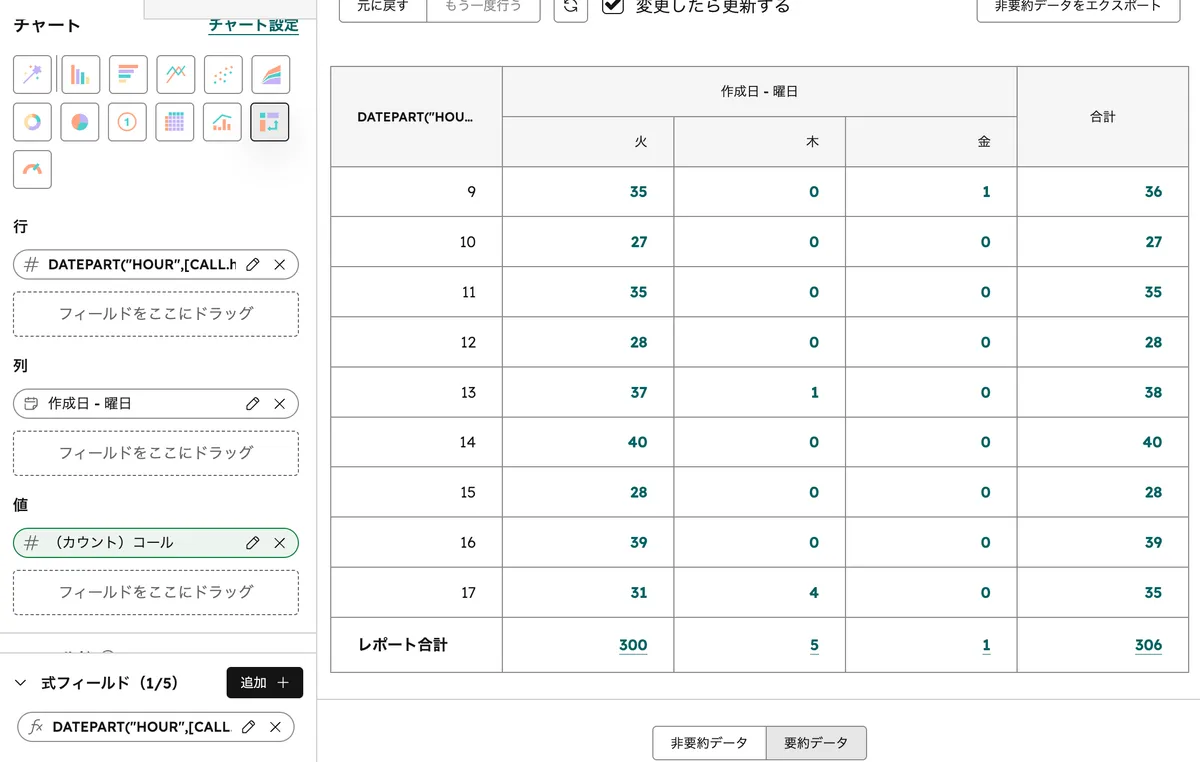1200x762 pixels.
Task: Collapse the 式フィールド section
Action: (x=21, y=682)
